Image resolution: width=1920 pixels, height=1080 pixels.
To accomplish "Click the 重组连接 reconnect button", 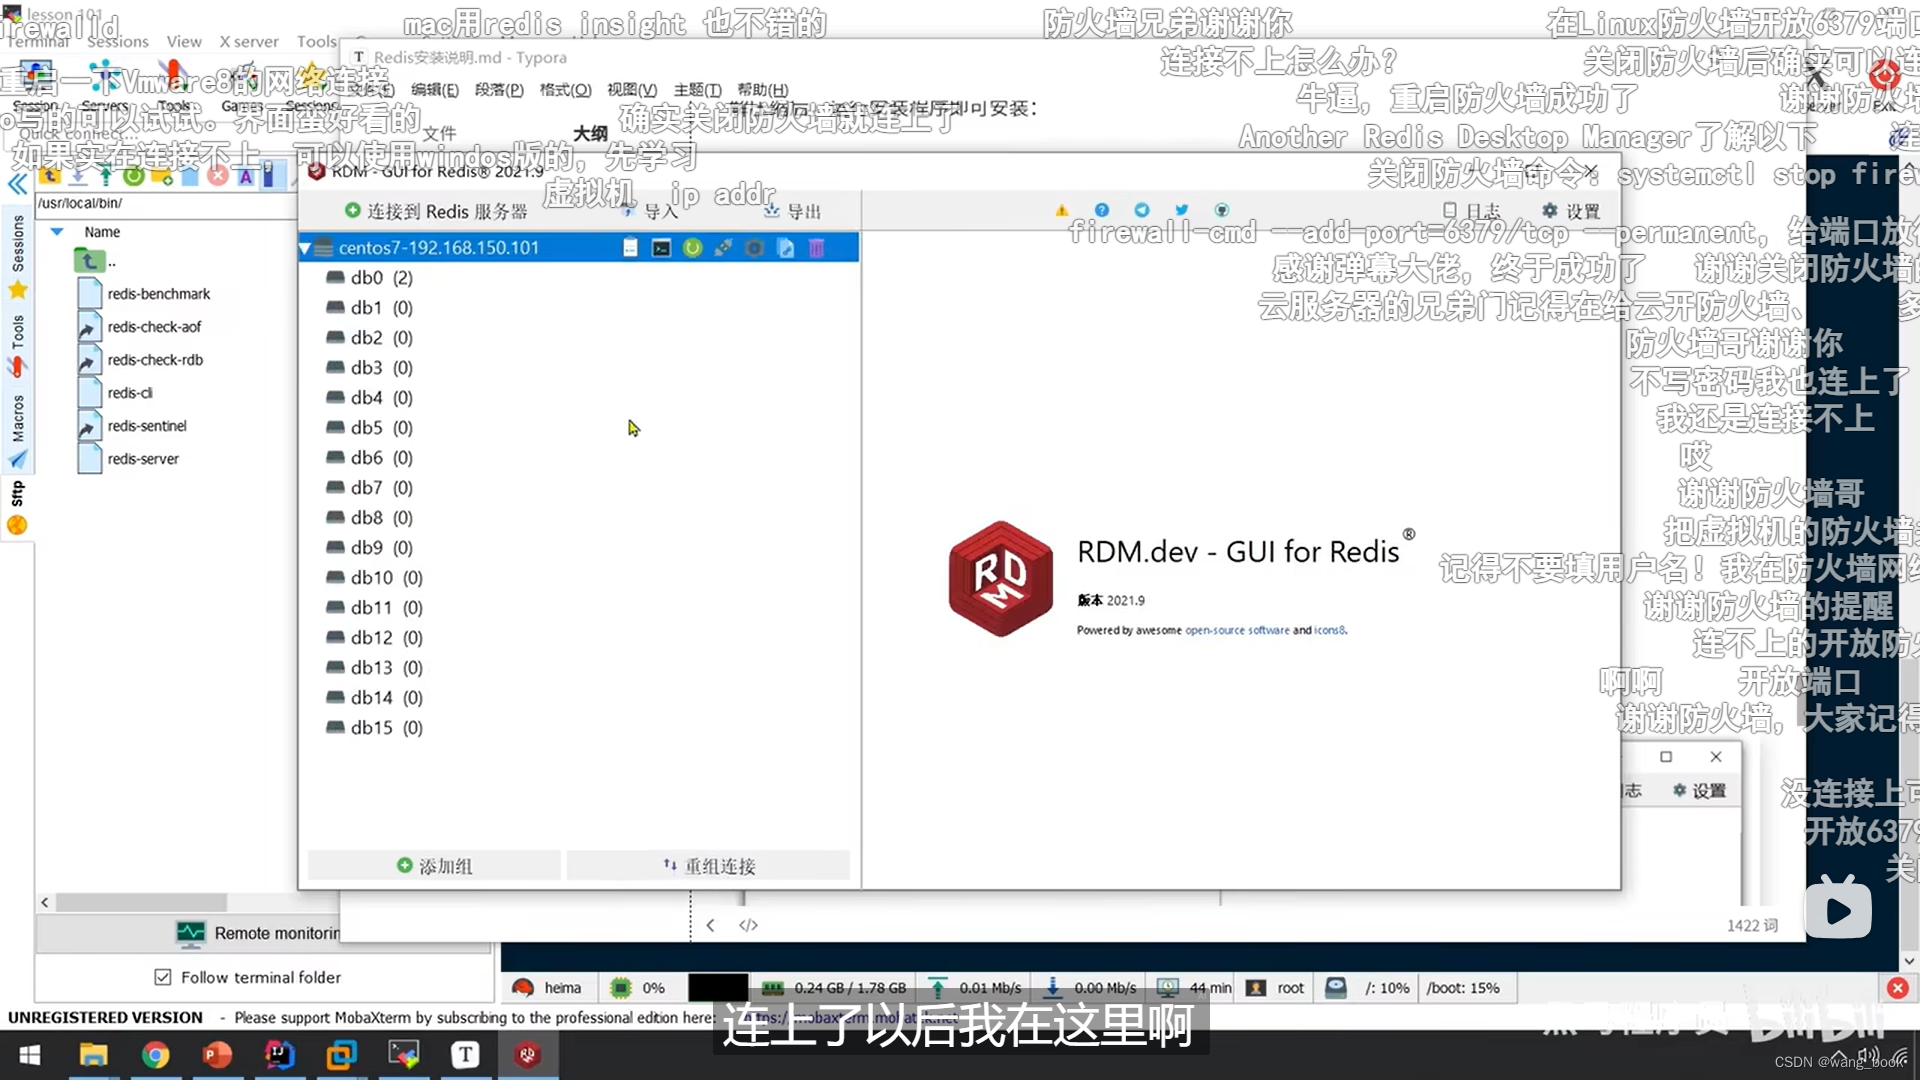I will [x=710, y=865].
